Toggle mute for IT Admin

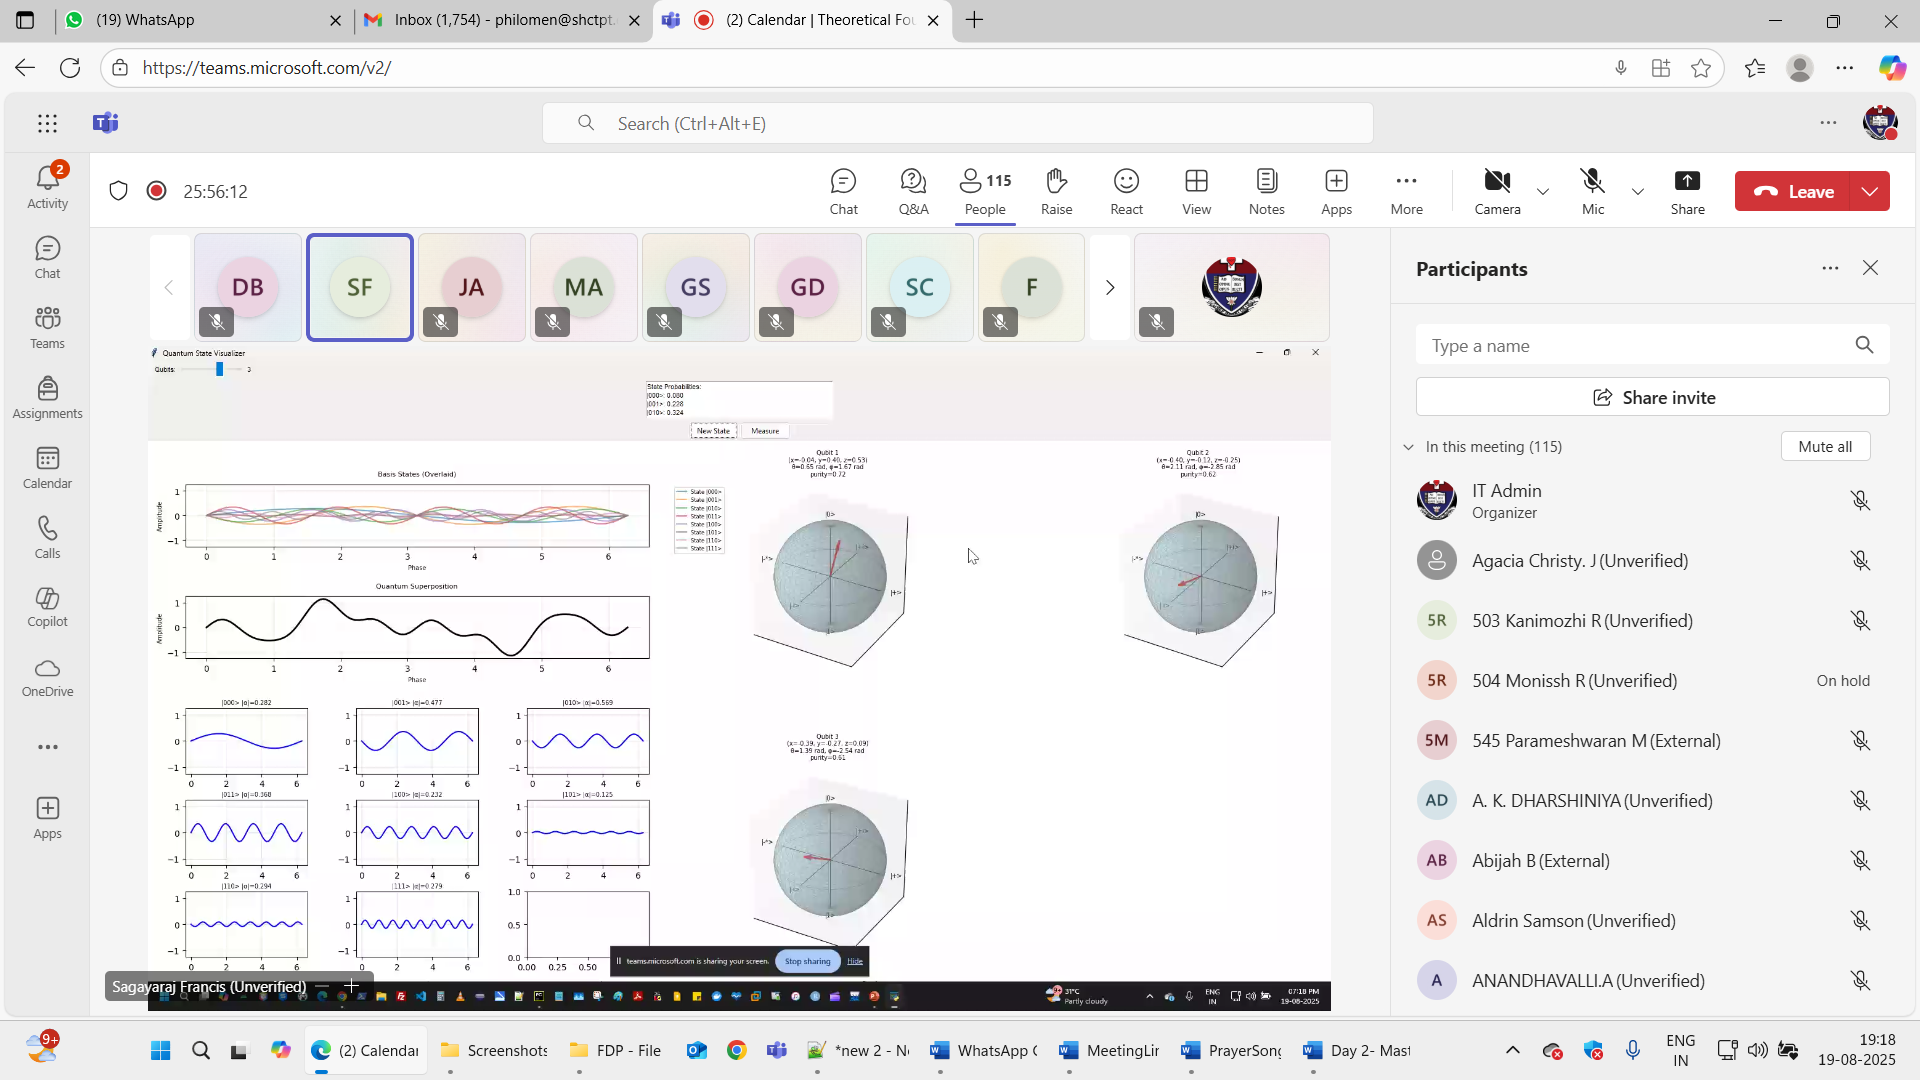click(1860, 500)
